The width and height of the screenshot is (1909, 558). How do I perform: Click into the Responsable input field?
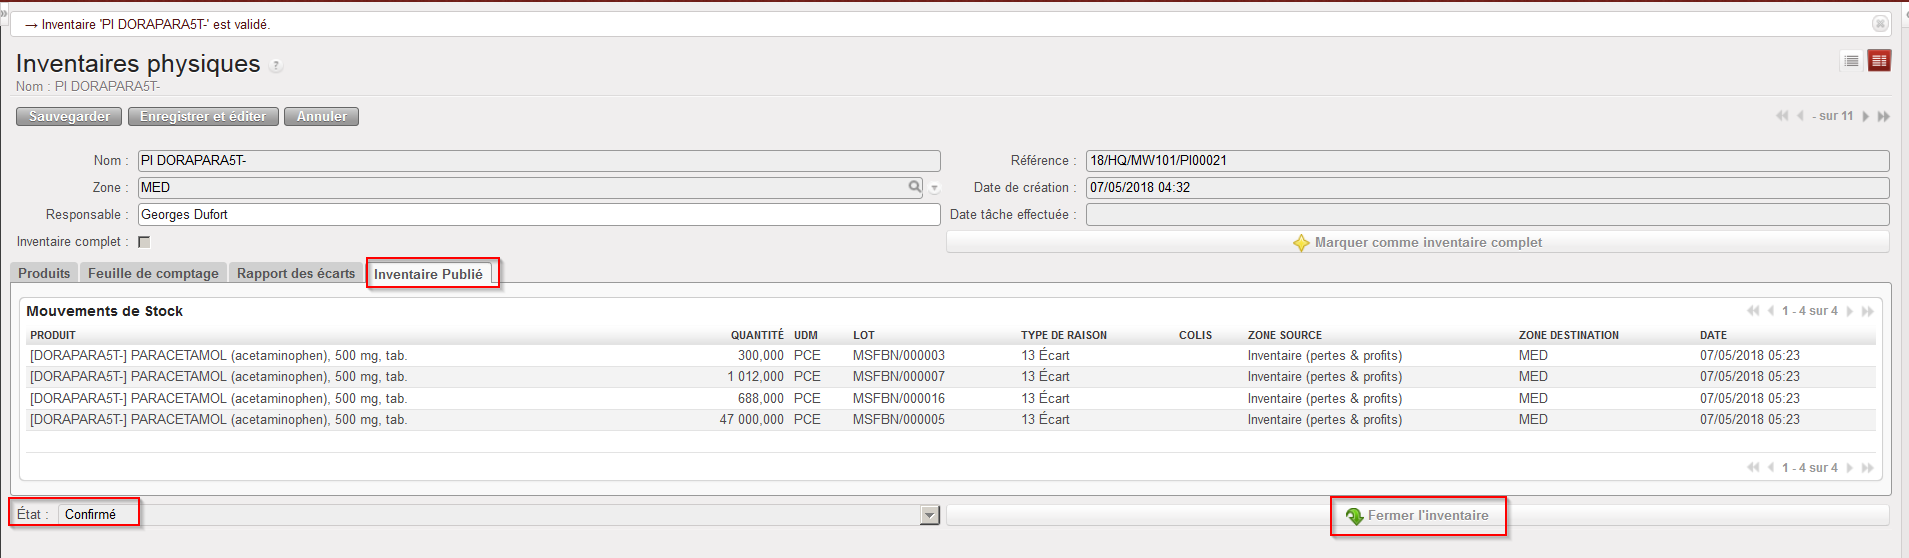(x=538, y=215)
